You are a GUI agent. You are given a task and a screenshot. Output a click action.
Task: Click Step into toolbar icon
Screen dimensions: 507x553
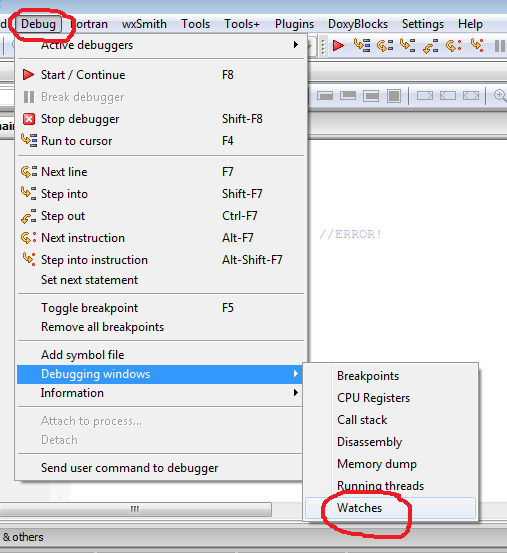click(x=408, y=45)
